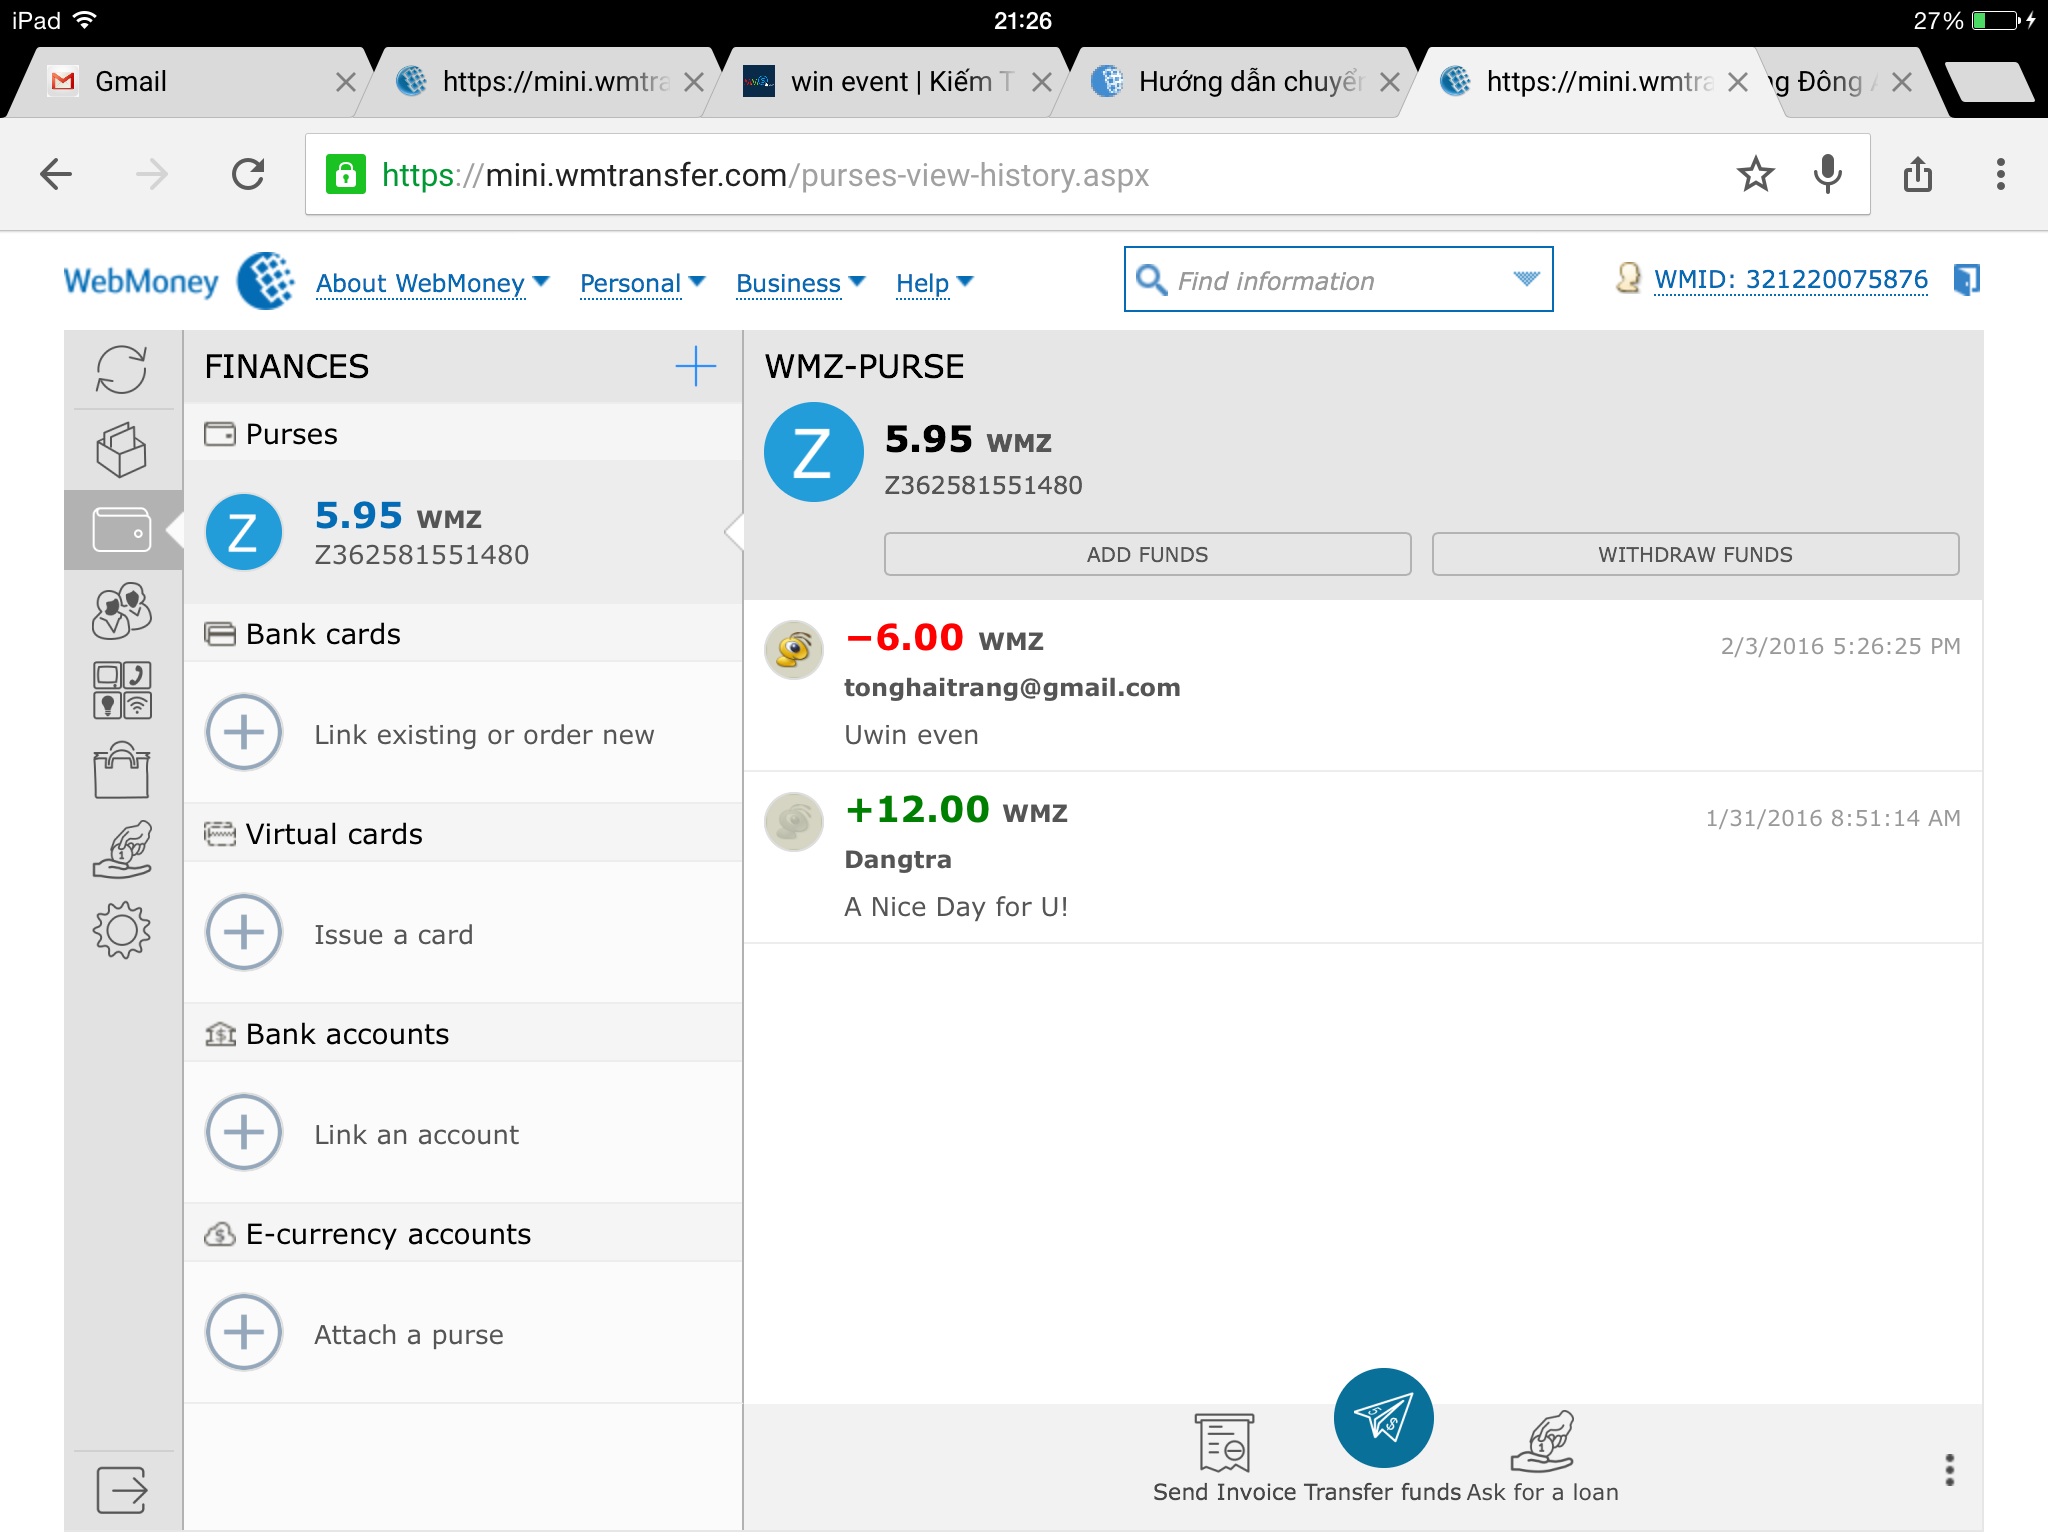2048x1536 pixels.
Task: Click the blue door icon beside WMID
Action: pyautogui.click(x=1966, y=279)
